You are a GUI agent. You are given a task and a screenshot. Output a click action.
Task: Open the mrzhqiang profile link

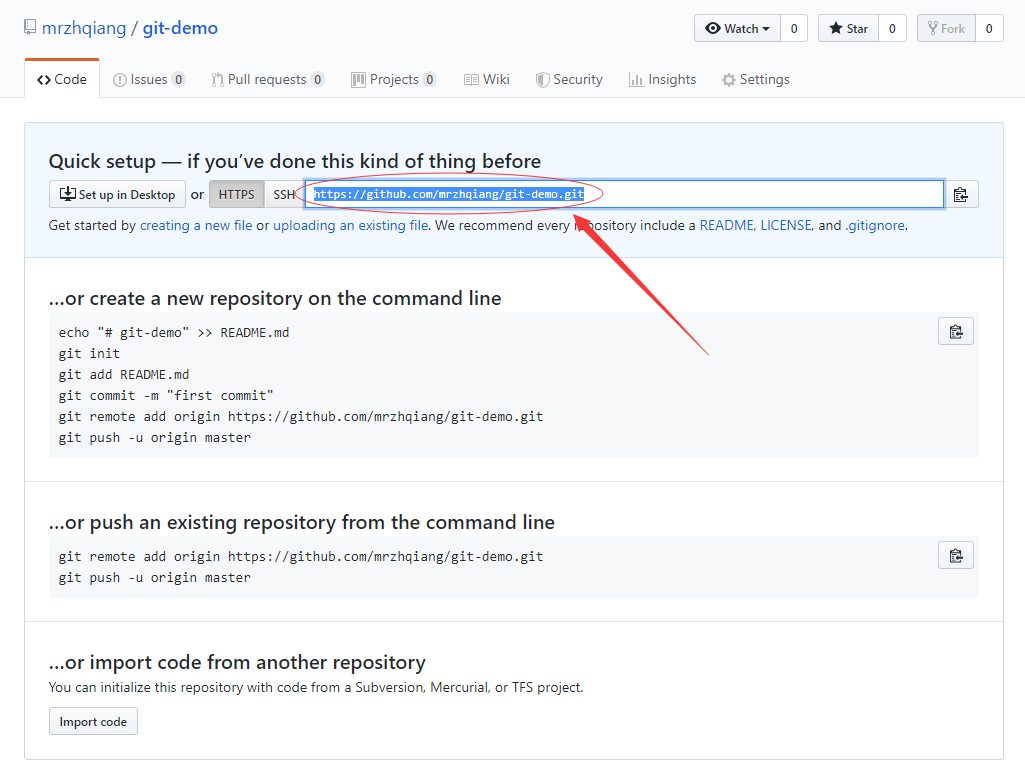(x=84, y=28)
